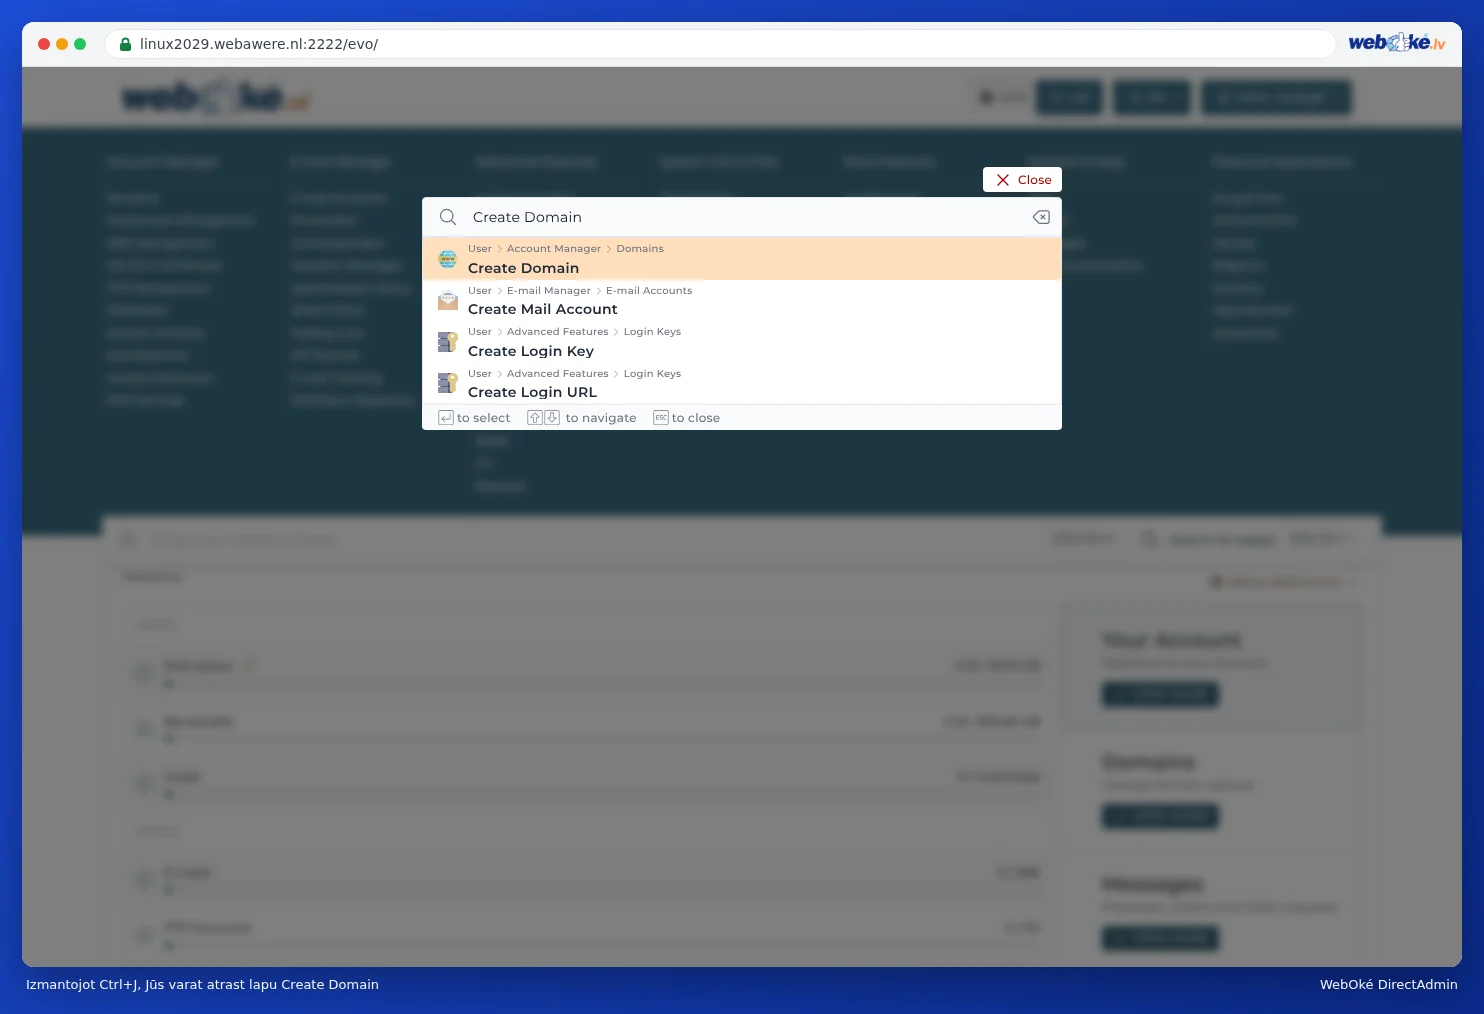The width and height of the screenshot is (1484, 1014).
Task: Click the down arrow navigate hint icon
Action: pos(552,418)
